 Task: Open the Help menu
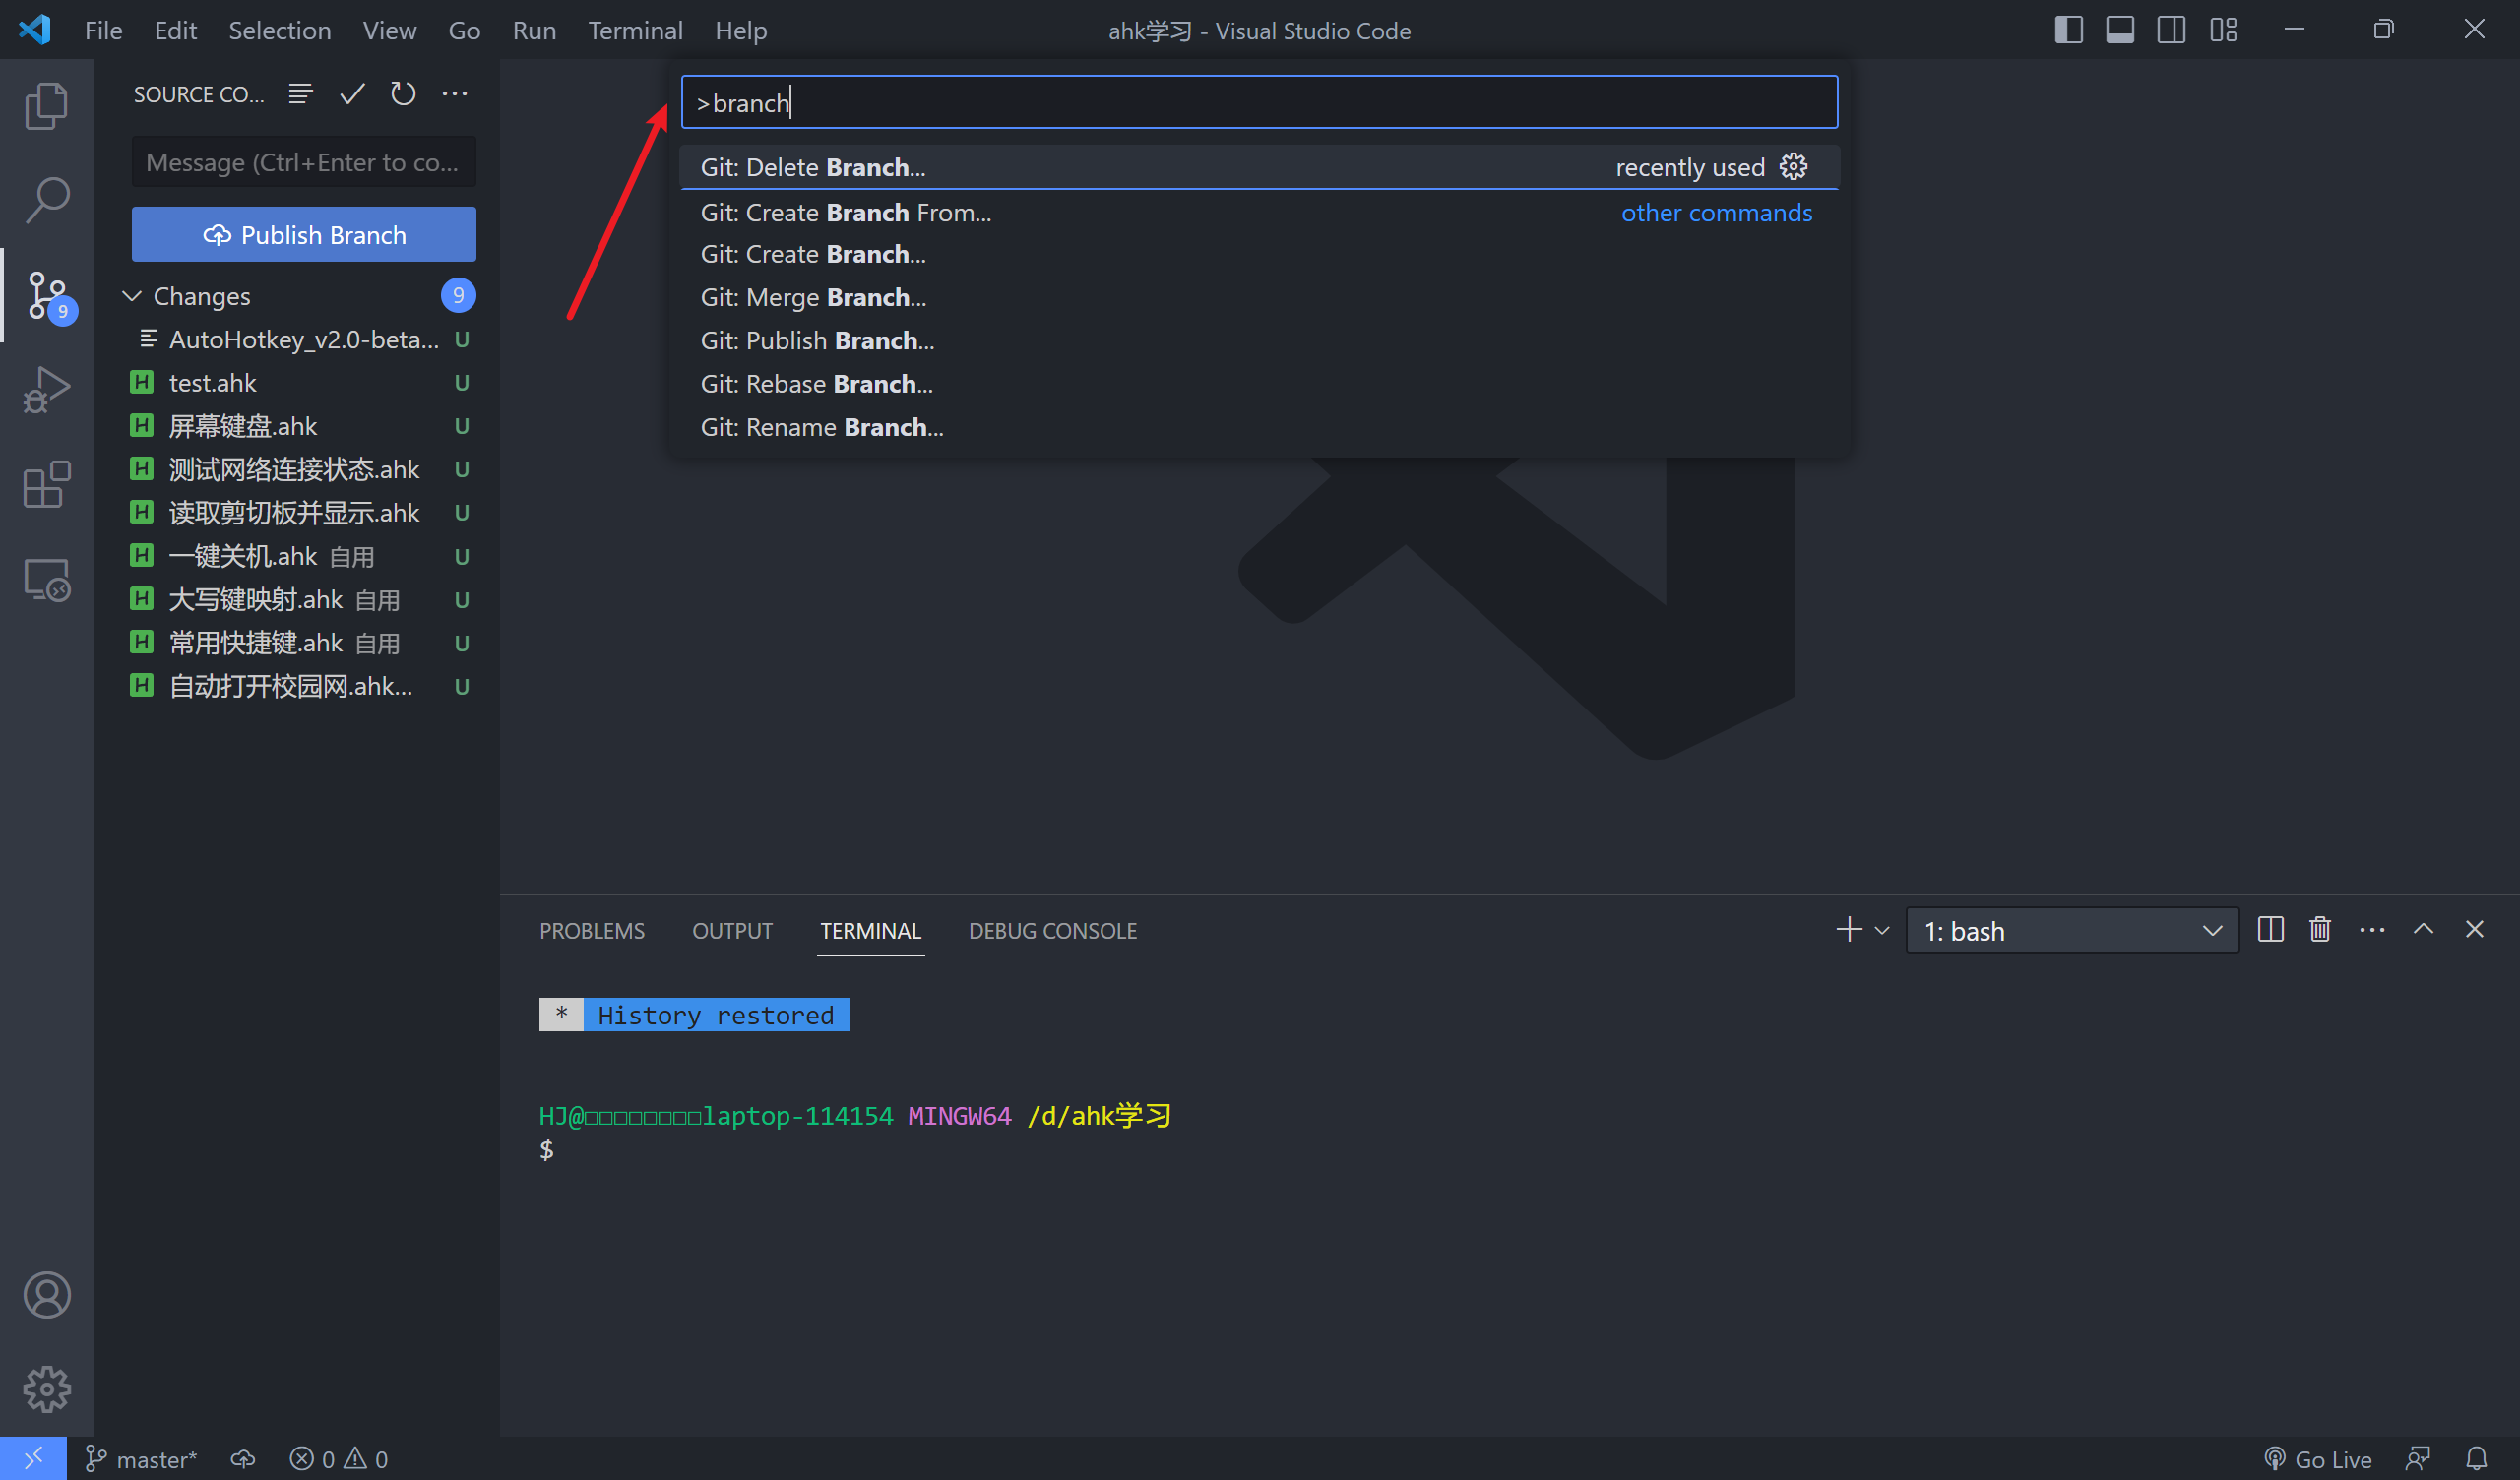741,30
